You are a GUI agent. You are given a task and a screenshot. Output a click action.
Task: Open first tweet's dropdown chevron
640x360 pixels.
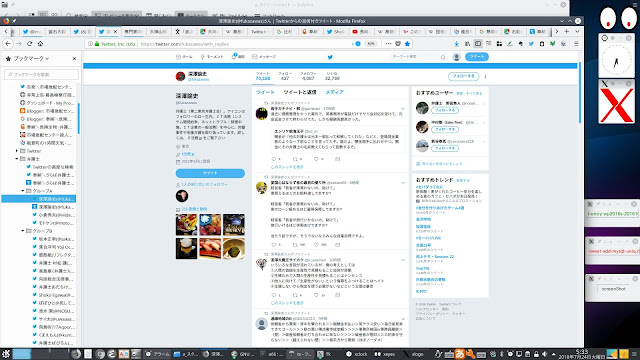point(403,109)
